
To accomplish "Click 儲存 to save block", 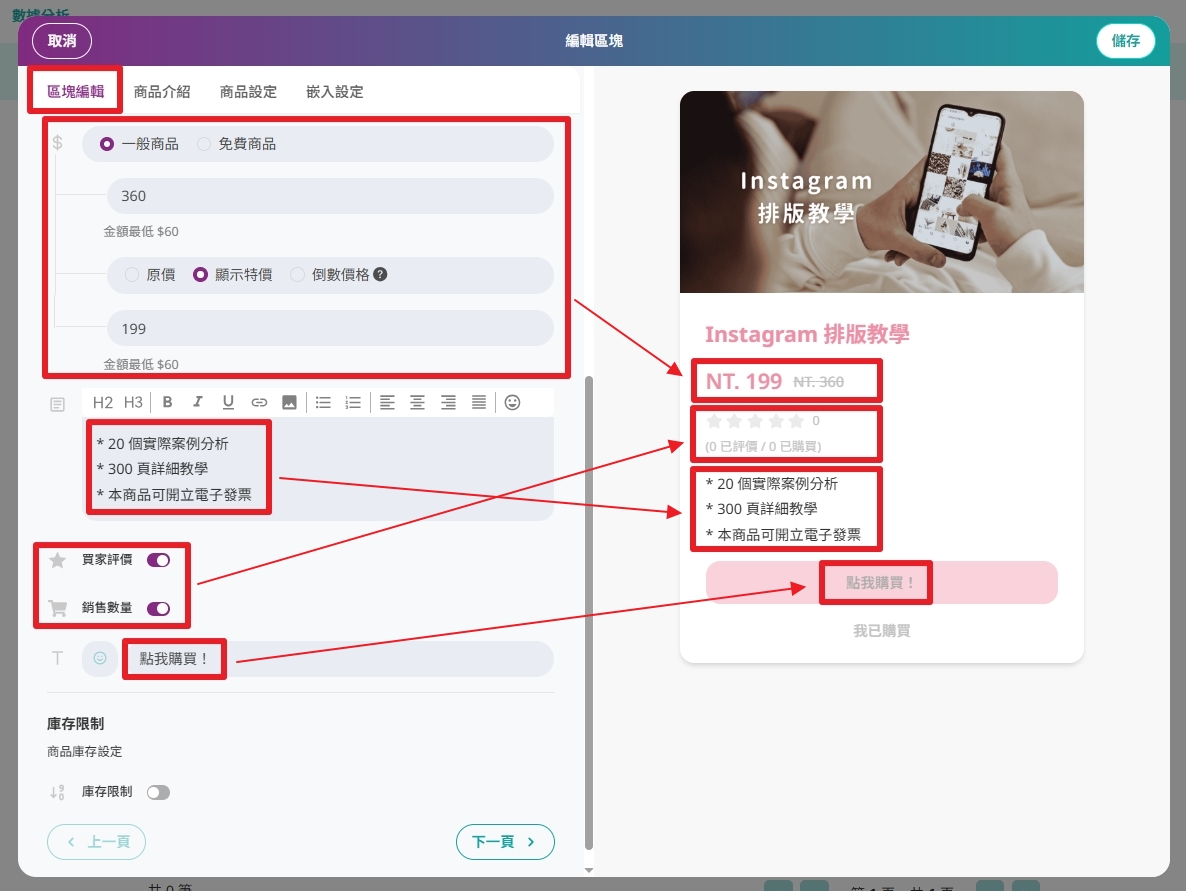I will [1125, 41].
